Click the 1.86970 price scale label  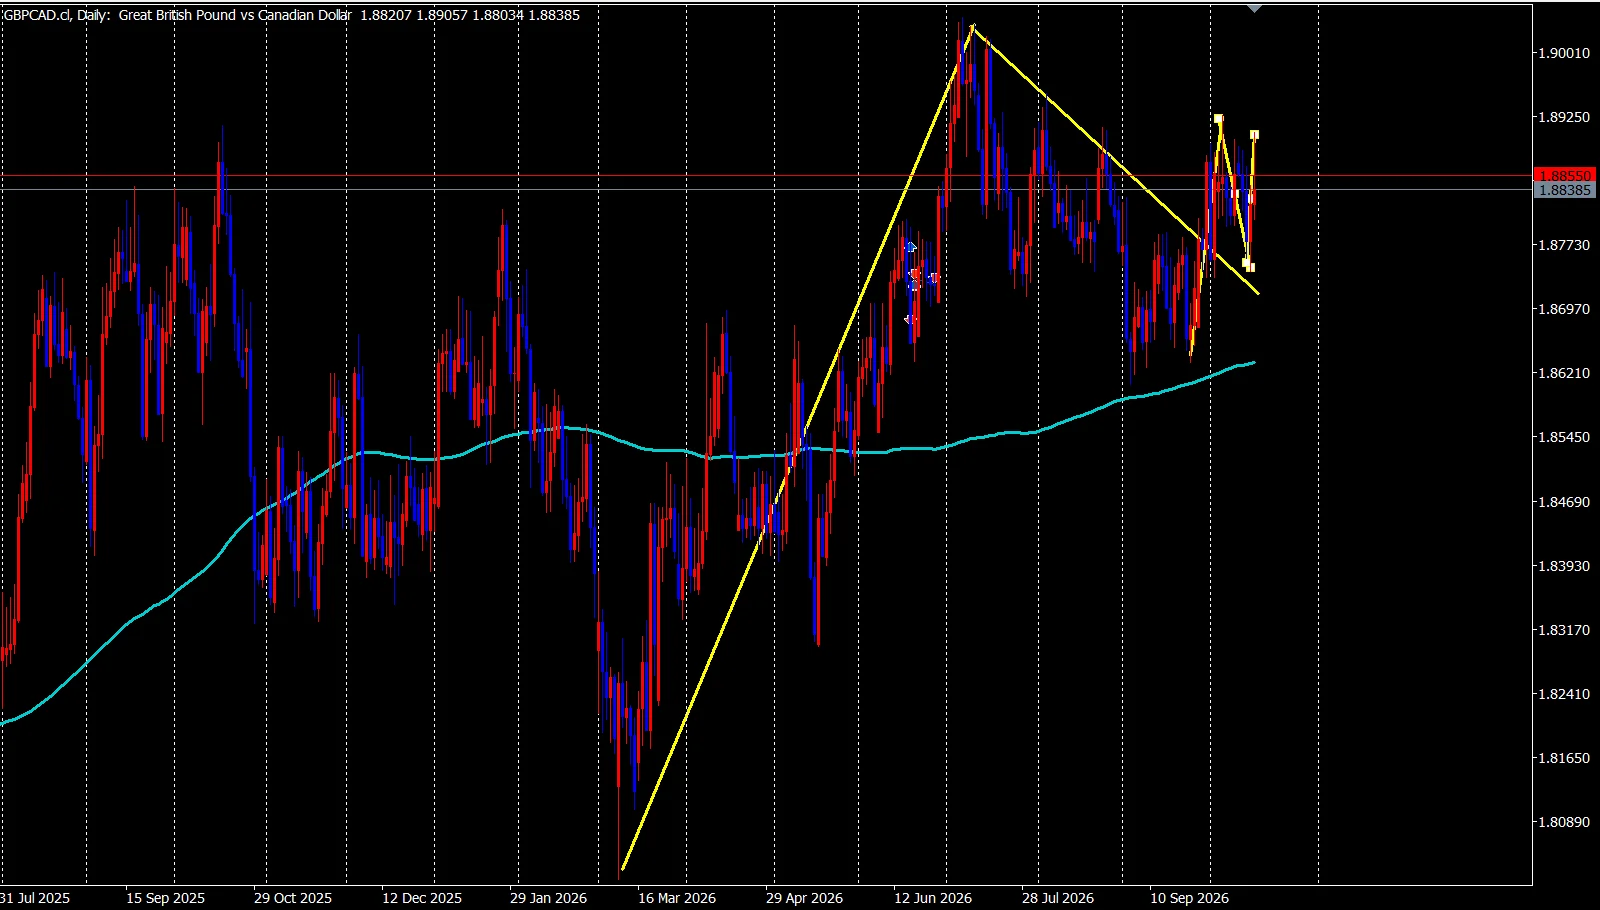tap(1563, 309)
